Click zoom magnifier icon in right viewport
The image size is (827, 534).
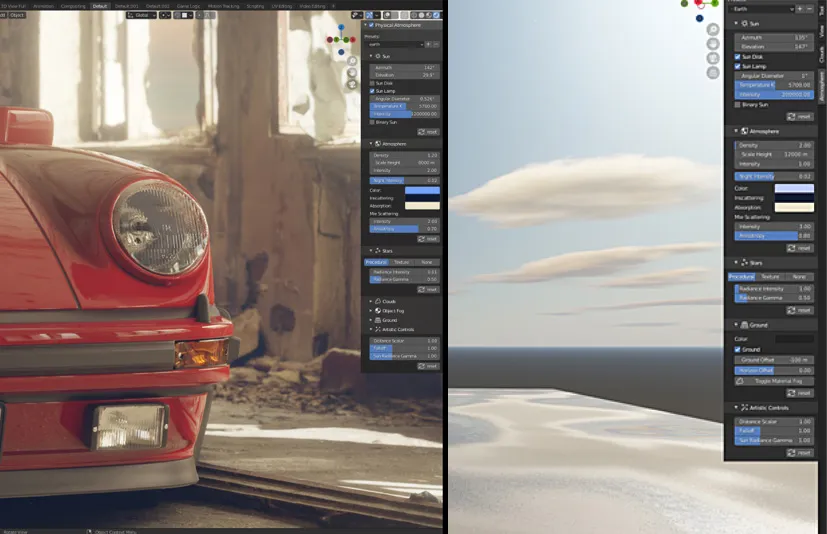tap(713, 30)
